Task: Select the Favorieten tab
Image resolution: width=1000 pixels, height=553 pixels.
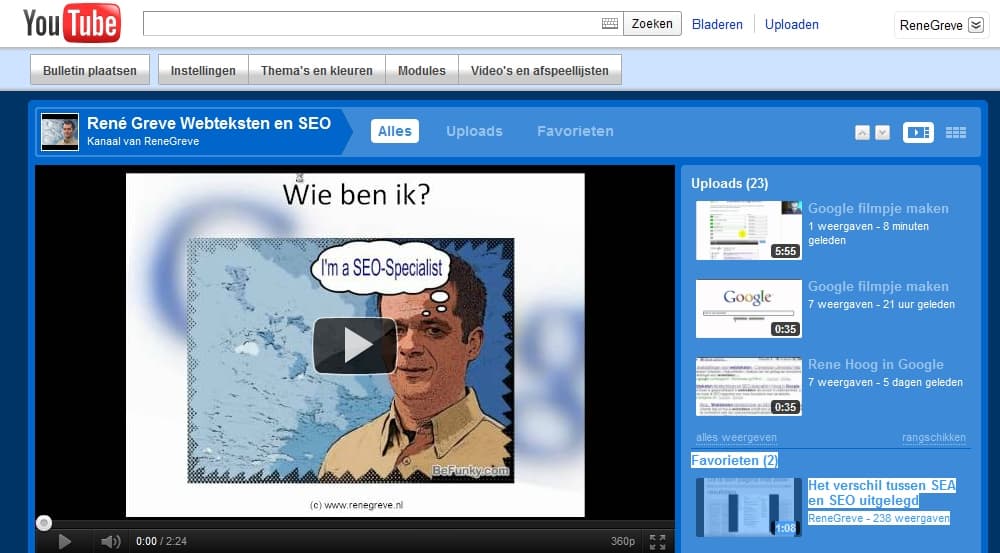Action: [575, 131]
